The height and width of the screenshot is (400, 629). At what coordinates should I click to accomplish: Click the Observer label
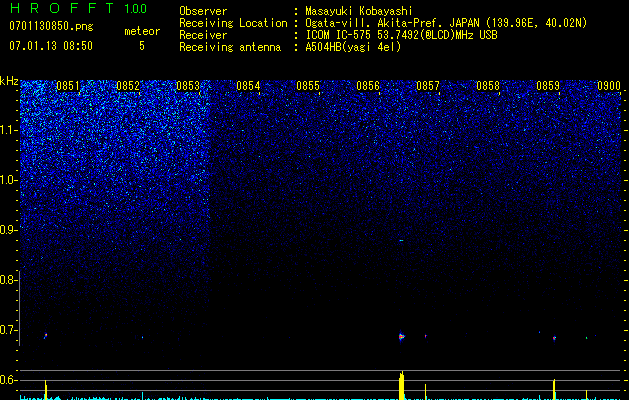(x=203, y=11)
